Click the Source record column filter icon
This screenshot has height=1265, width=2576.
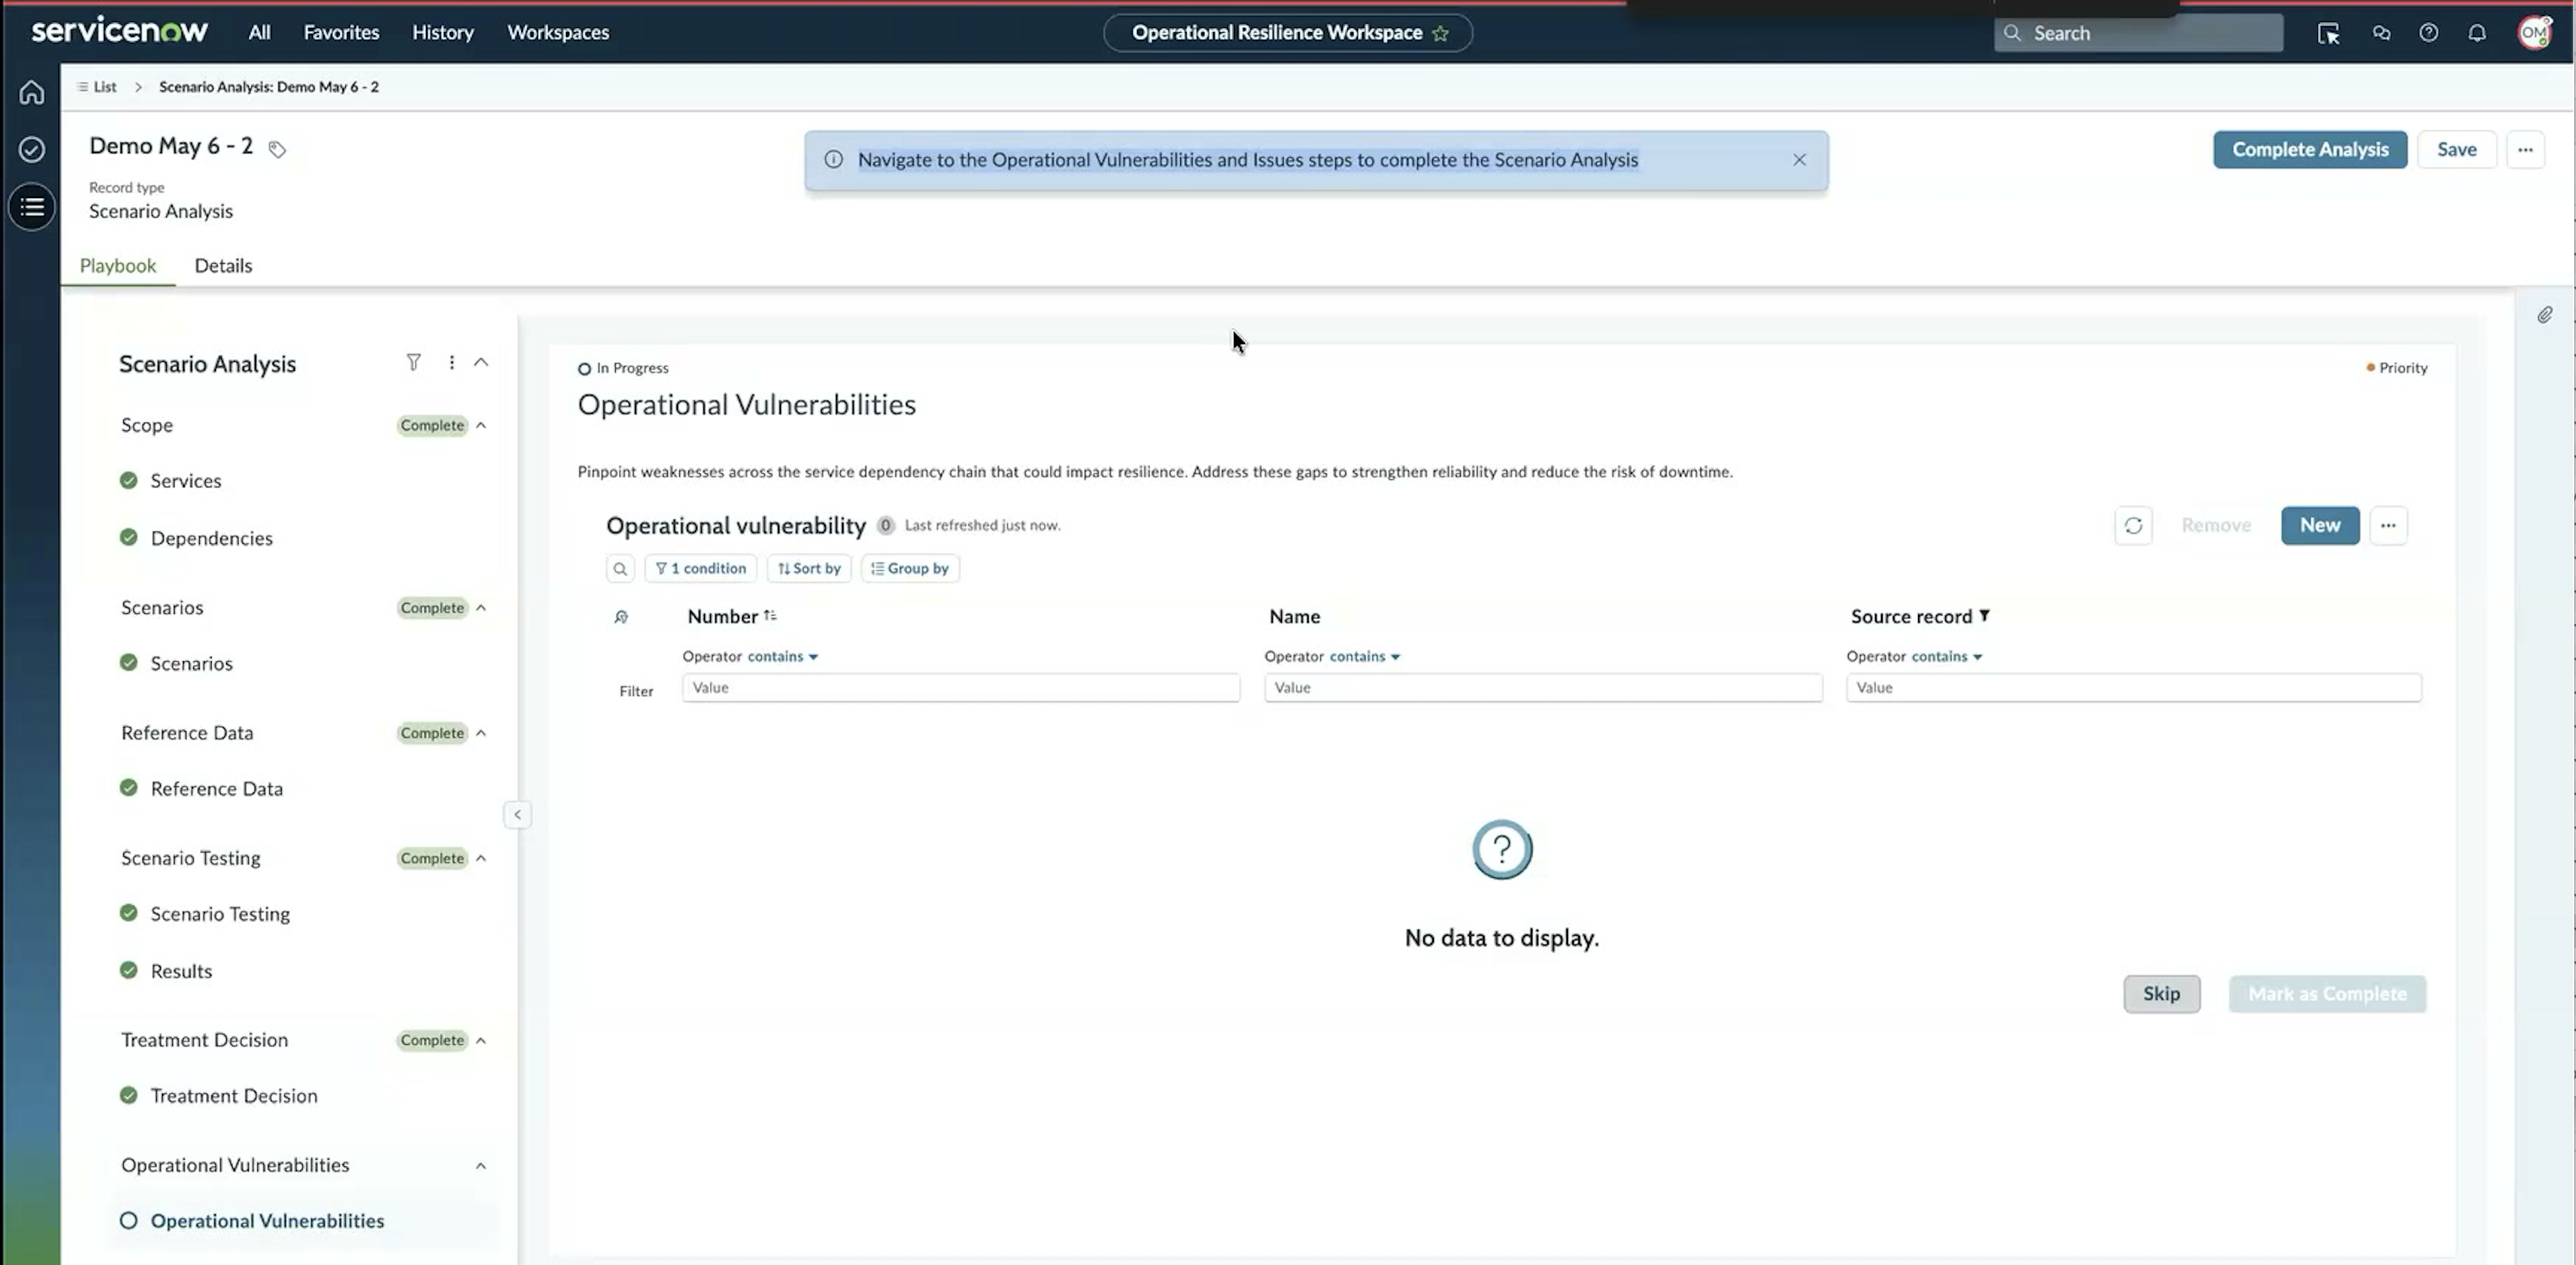click(x=1984, y=616)
